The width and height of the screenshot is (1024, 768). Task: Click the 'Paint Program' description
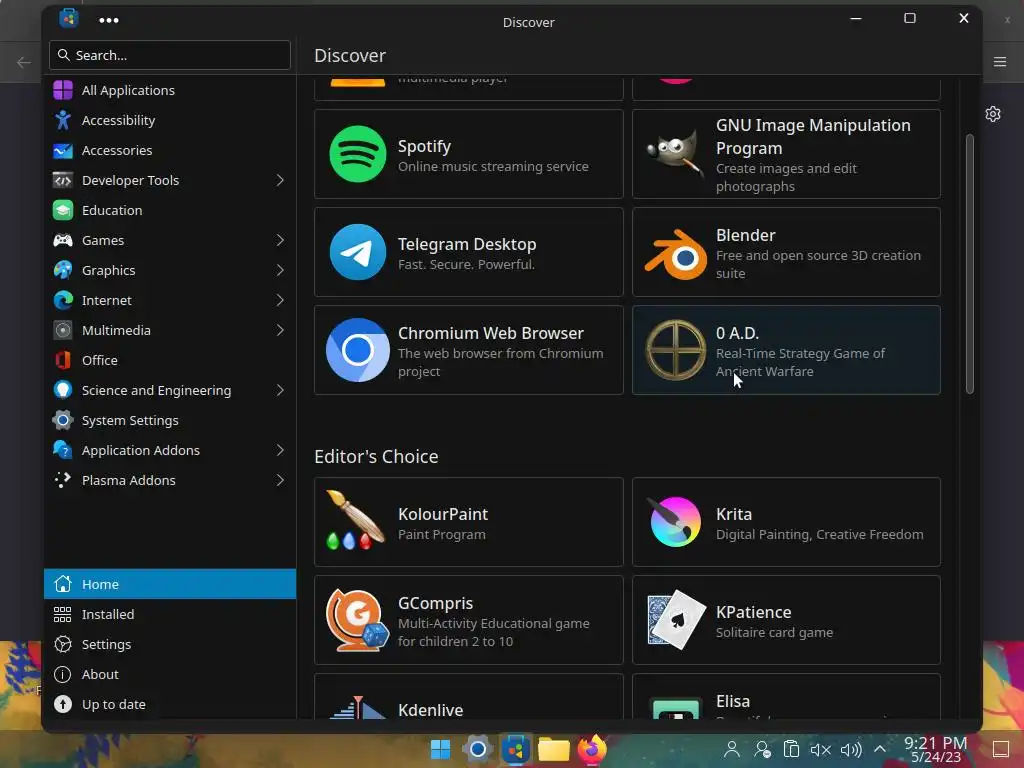(441, 534)
